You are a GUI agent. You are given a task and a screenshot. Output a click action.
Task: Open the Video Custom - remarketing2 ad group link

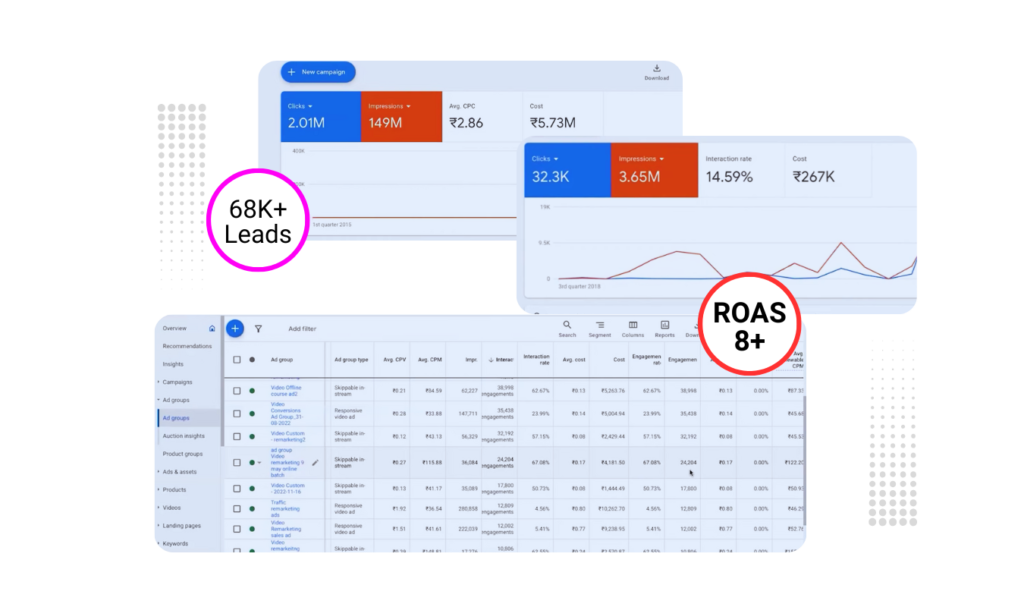pos(287,436)
